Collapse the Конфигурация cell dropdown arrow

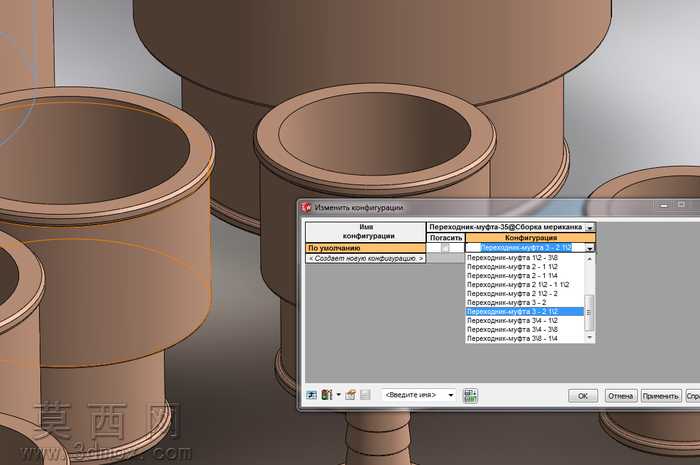pos(590,248)
